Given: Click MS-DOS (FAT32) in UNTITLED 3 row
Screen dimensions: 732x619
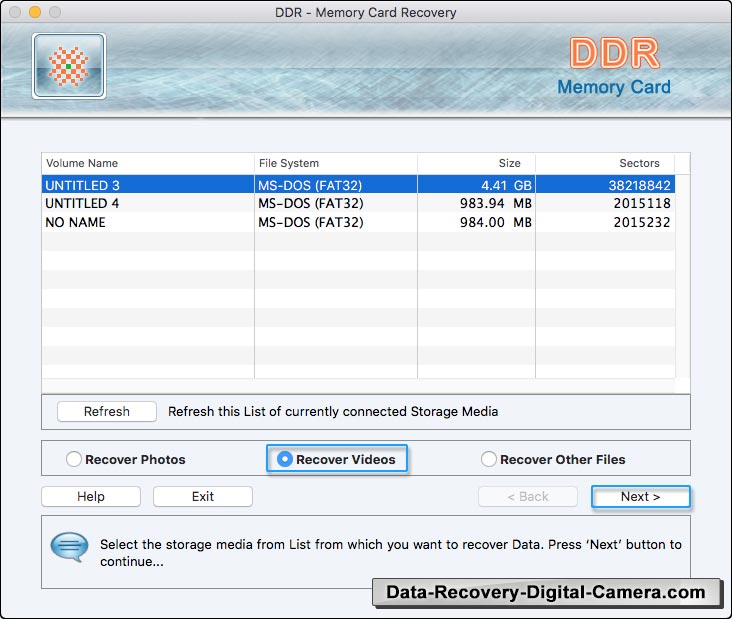Looking at the screenshot, I should (x=310, y=185).
